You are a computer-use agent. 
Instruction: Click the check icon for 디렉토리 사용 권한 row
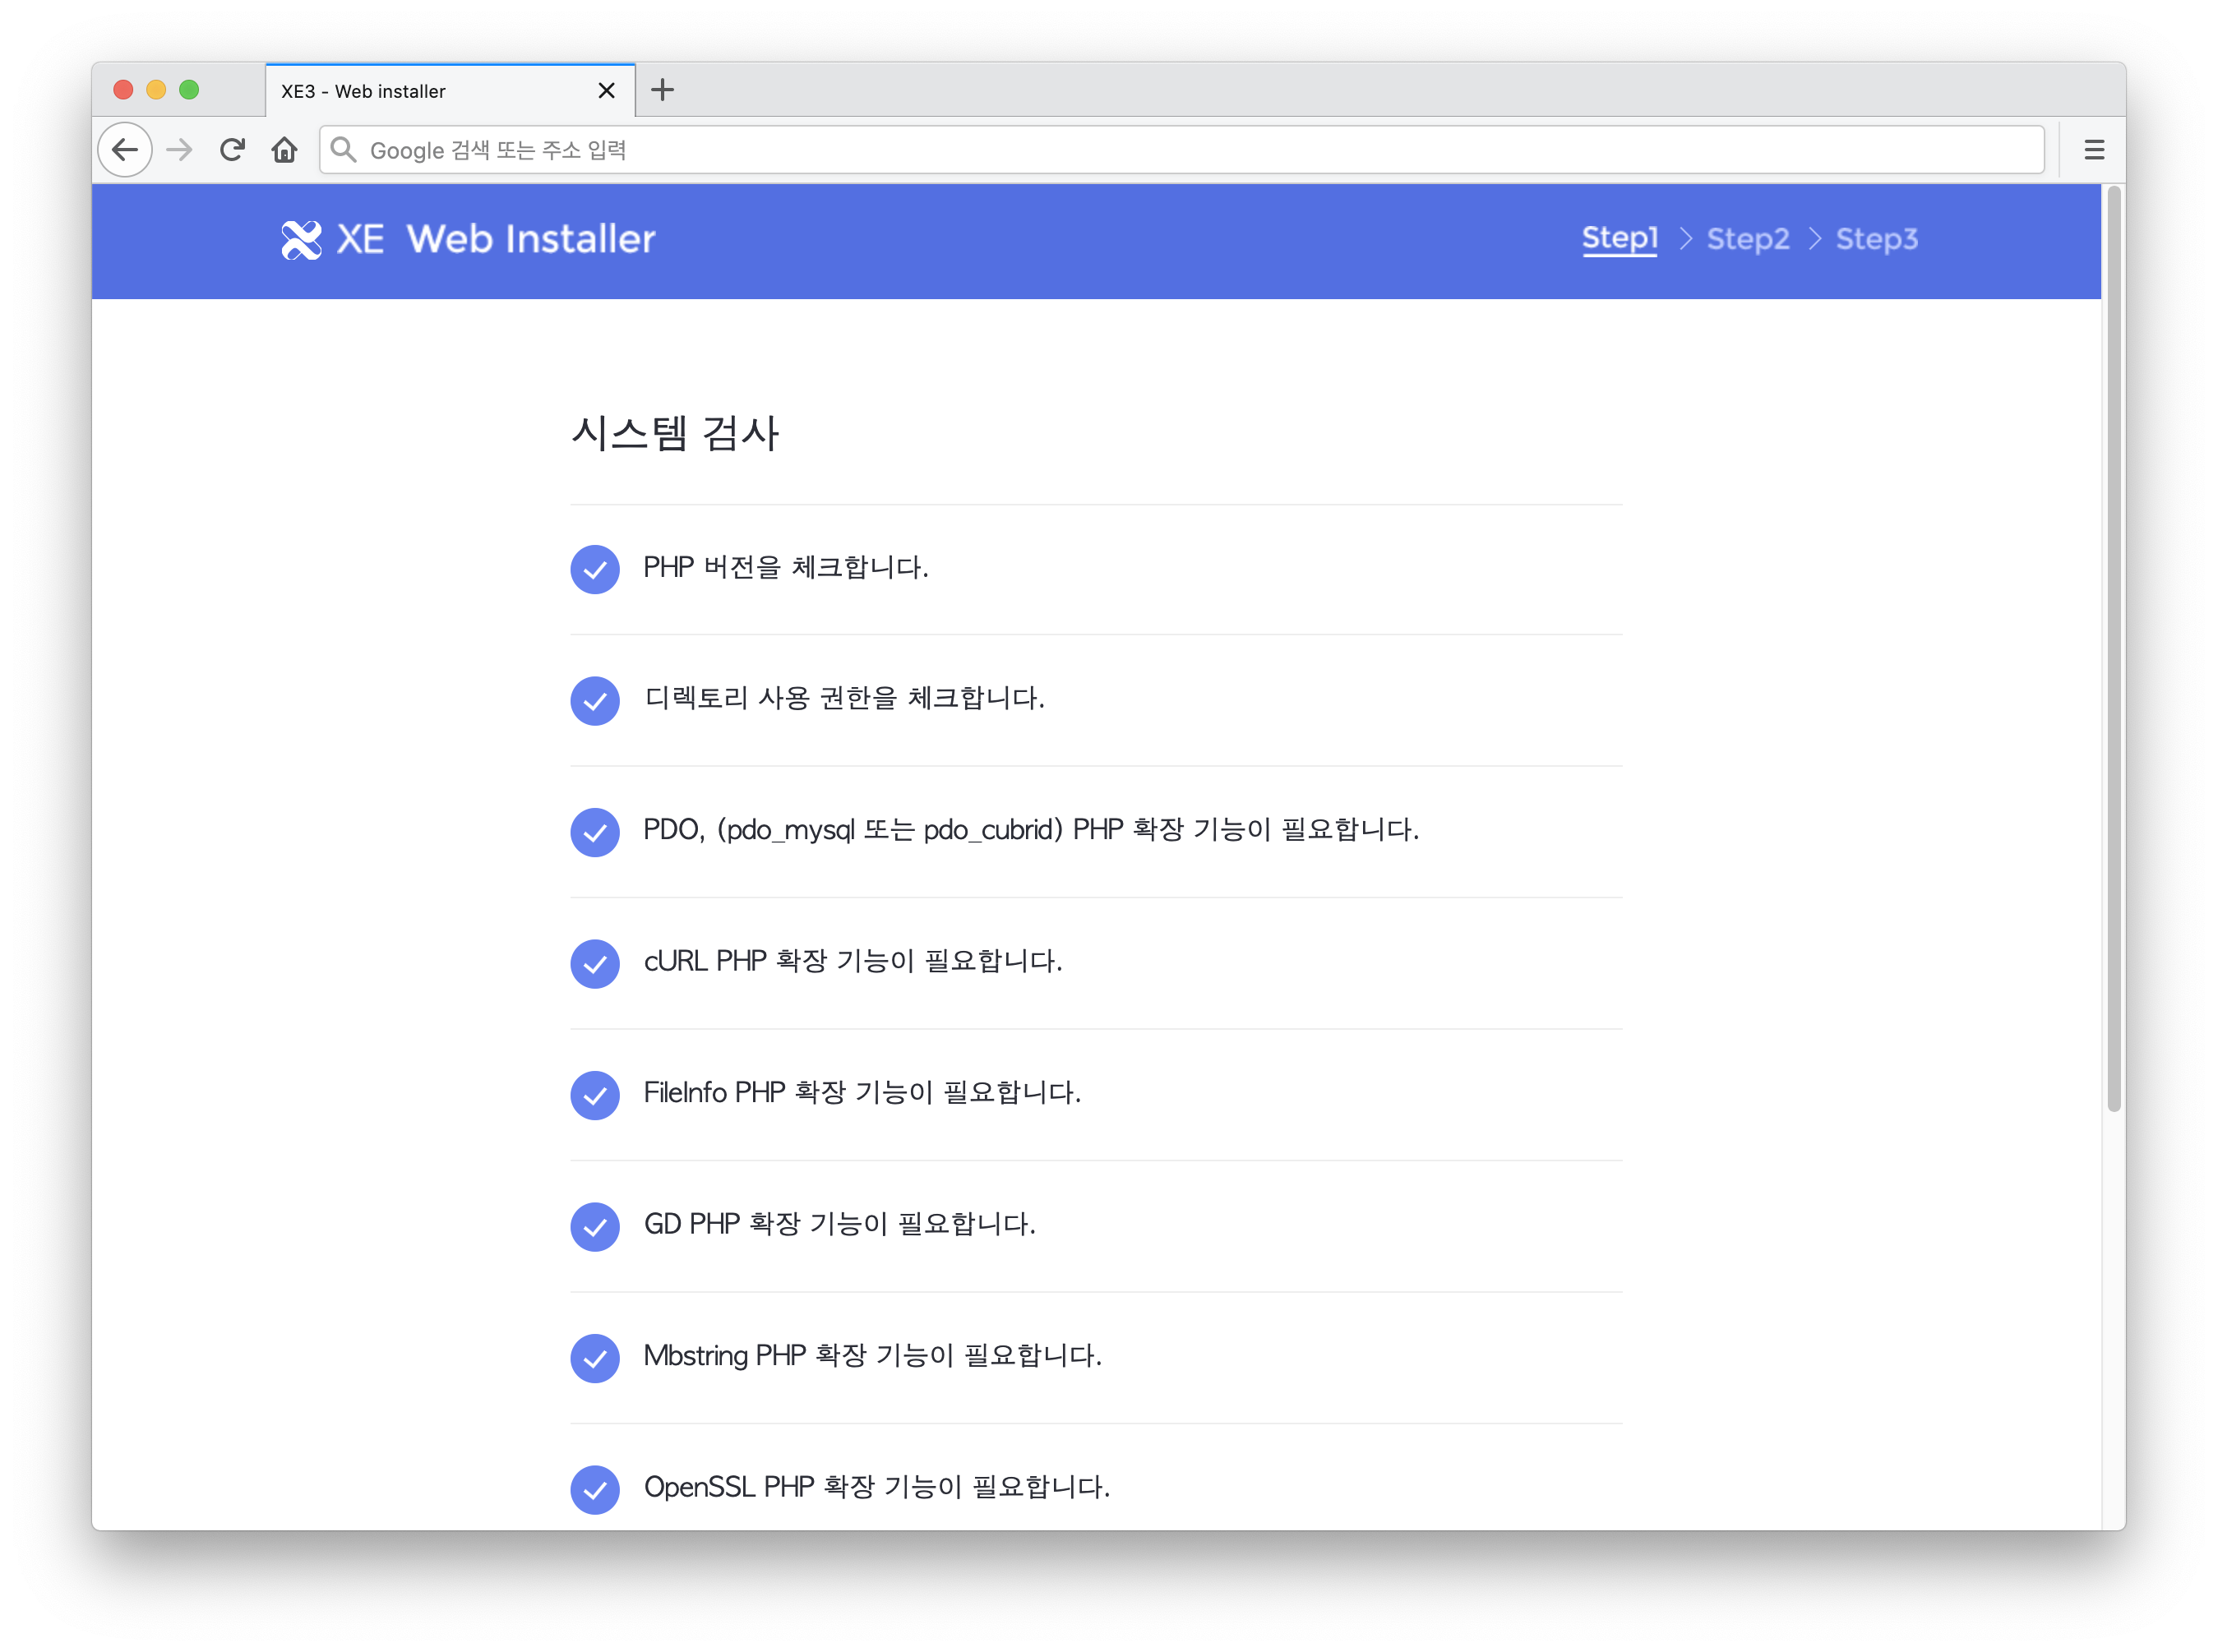(x=595, y=700)
